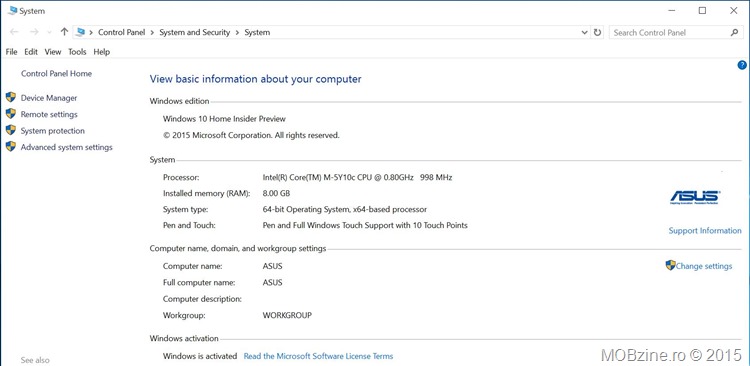Image resolution: width=750 pixels, height=366 pixels.
Task: Click the shield icon beside Device Manager
Action: [11, 98]
